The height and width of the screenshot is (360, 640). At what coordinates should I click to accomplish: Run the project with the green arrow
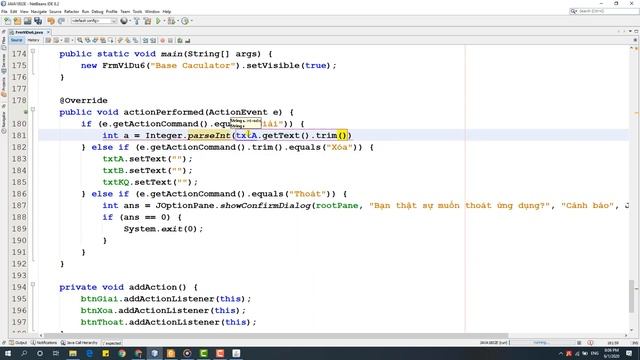(158, 21)
